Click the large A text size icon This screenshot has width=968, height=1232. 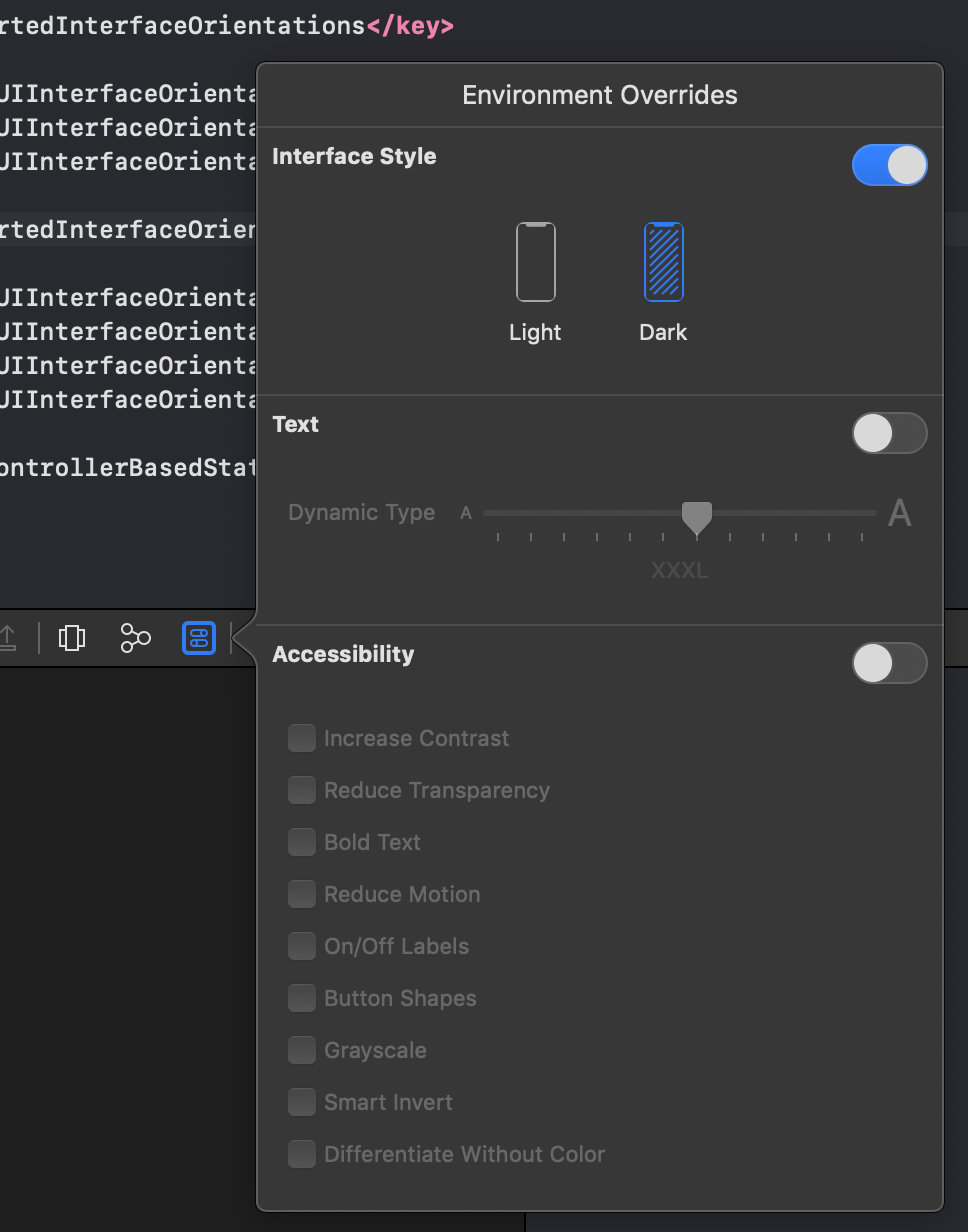(899, 512)
